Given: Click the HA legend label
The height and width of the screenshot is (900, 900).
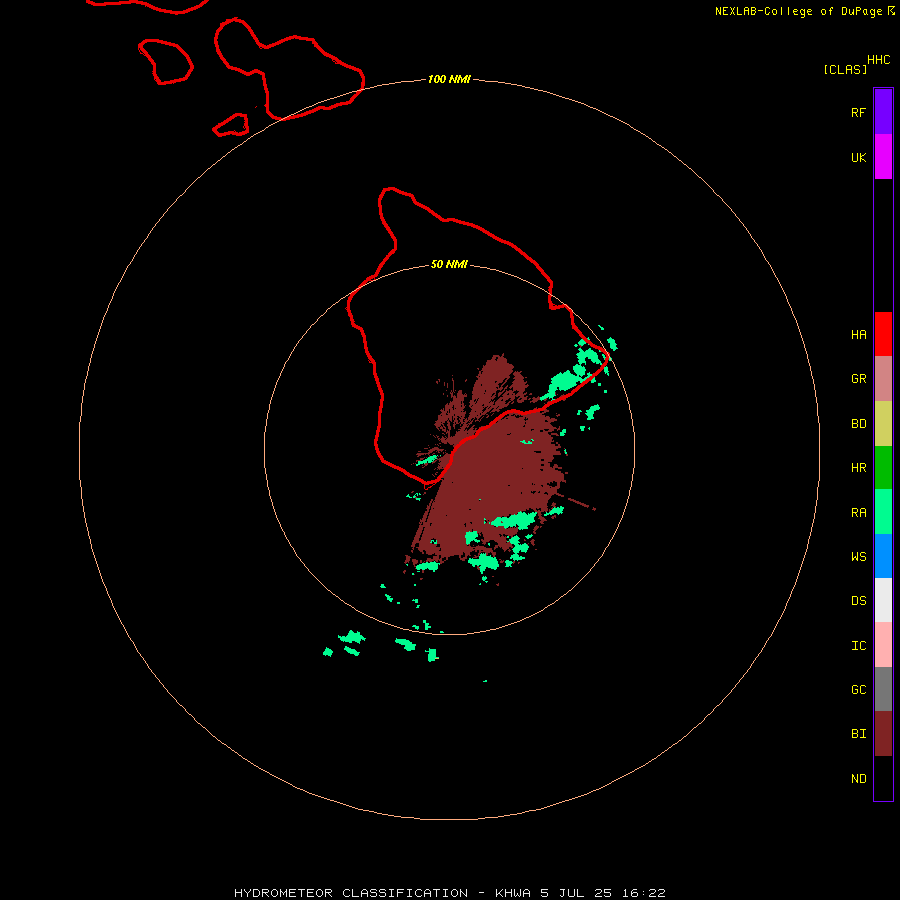Looking at the screenshot, I should [858, 335].
